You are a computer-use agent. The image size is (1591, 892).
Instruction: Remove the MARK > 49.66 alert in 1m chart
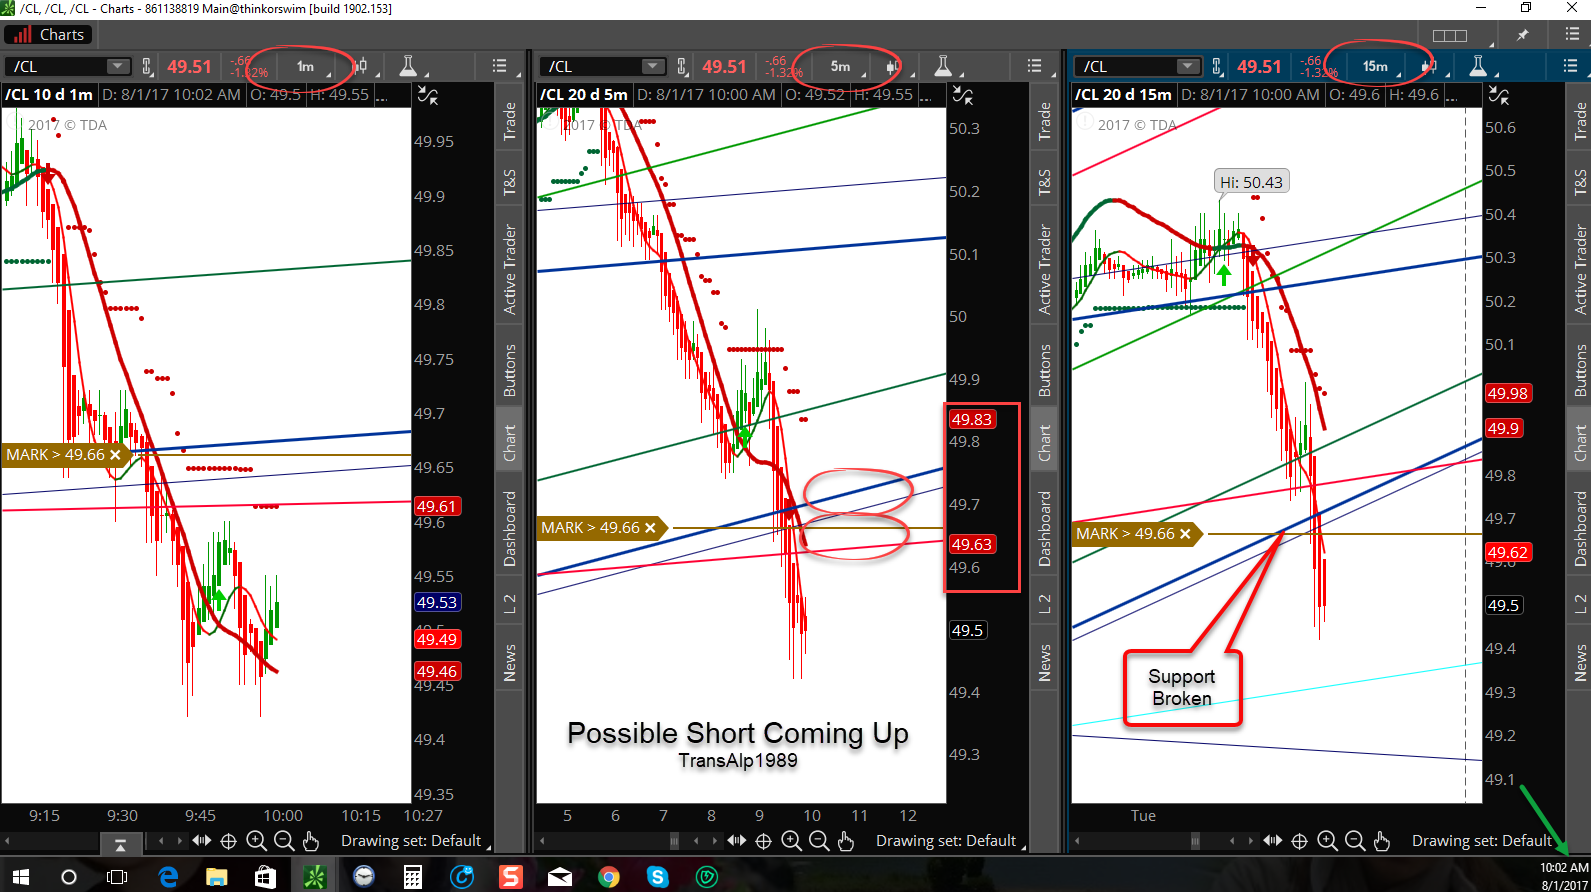point(116,455)
